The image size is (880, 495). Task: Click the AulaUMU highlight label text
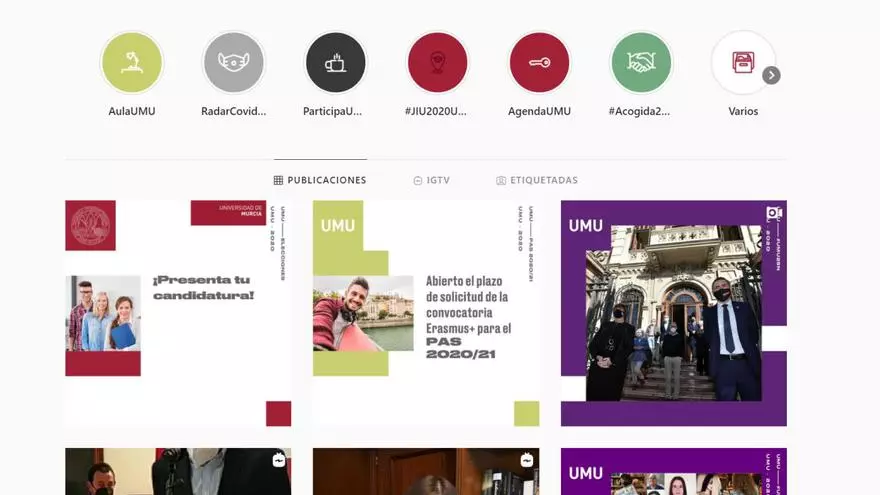tap(132, 111)
